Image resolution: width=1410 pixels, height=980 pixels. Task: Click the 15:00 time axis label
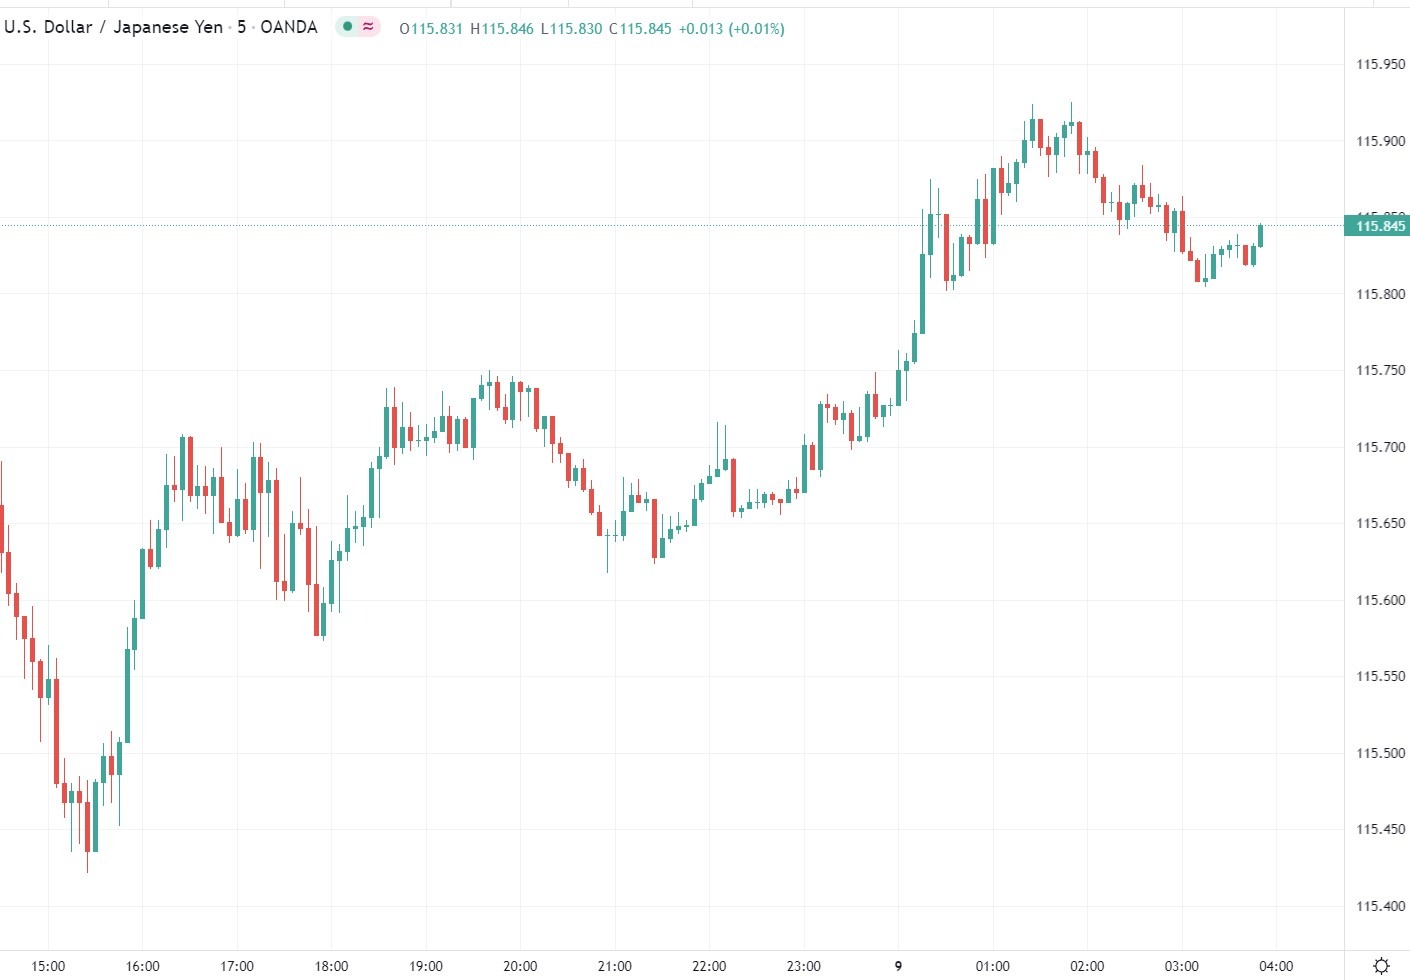pos(48,966)
